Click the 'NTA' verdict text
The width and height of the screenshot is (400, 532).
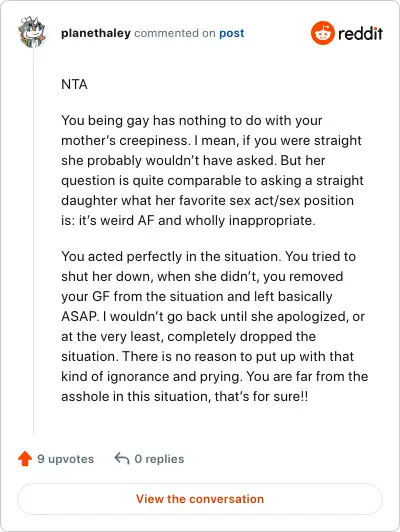tap(74, 84)
